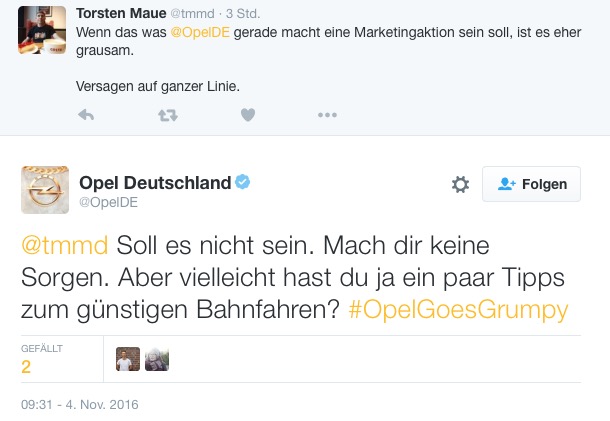Open @tmmd mention in Opel reply

(x=65, y=246)
